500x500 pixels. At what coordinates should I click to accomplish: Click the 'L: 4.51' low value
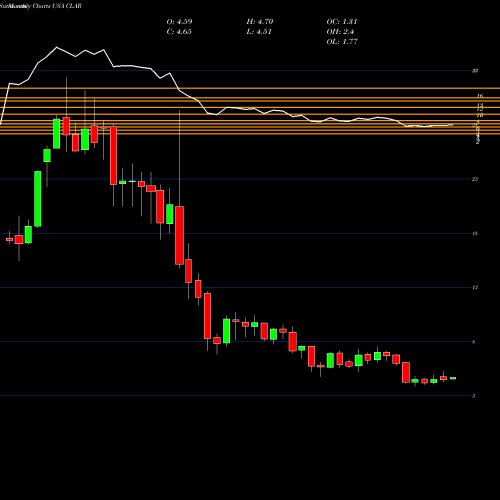259,32
